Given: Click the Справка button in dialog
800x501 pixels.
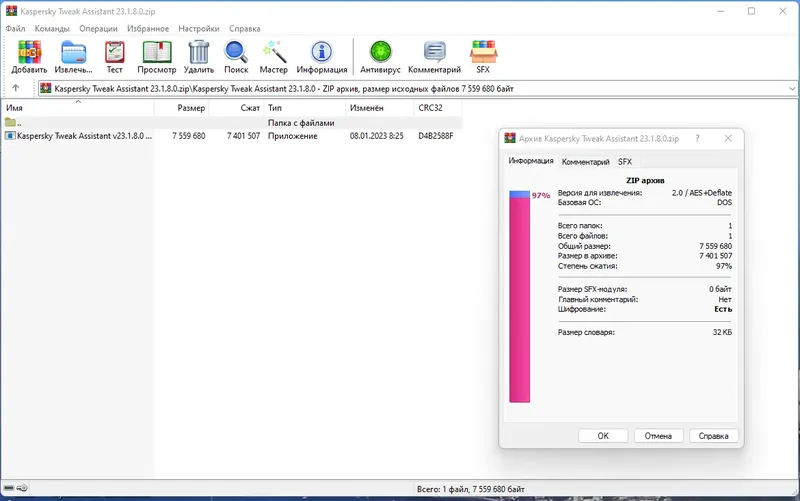Looking at the screenshot, I should coord(713,436).
